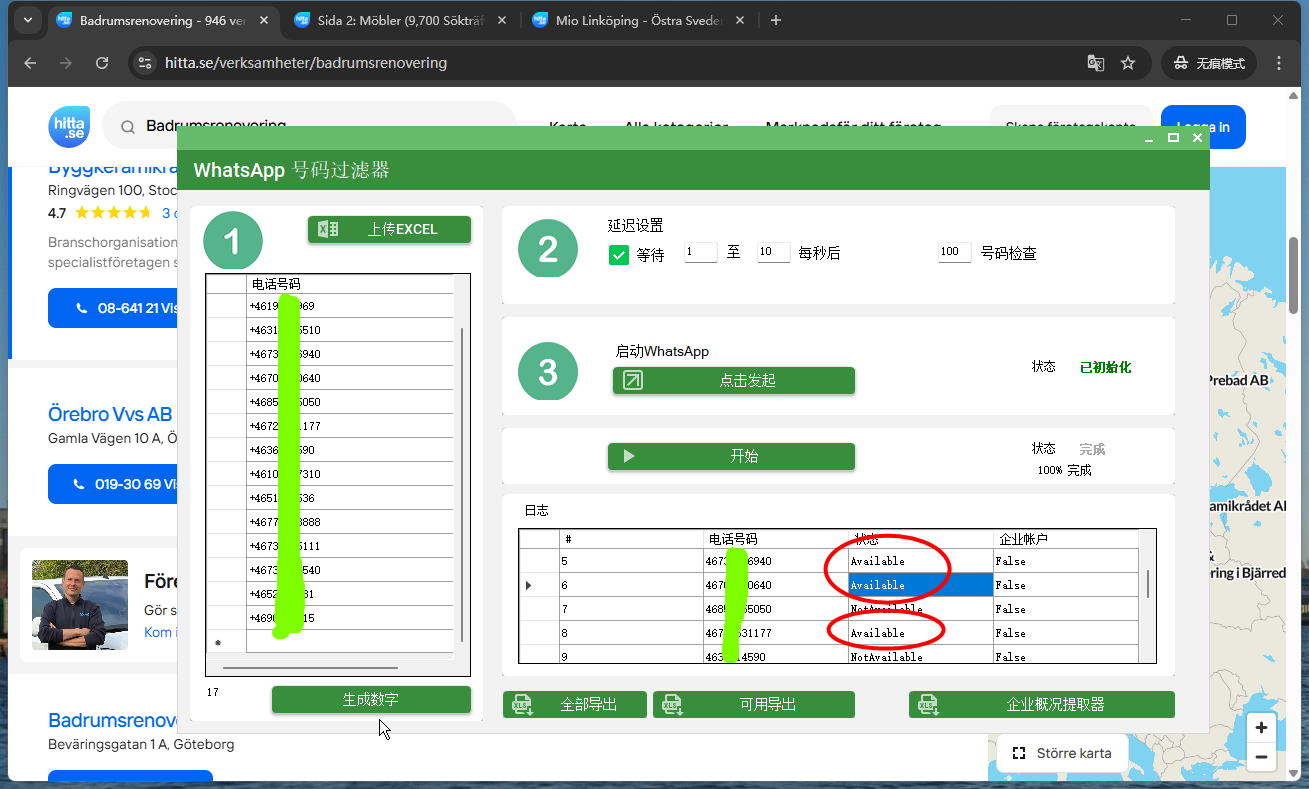
Task: Click the search magnifier icon on hitta.se
Action: pos(128,127)
